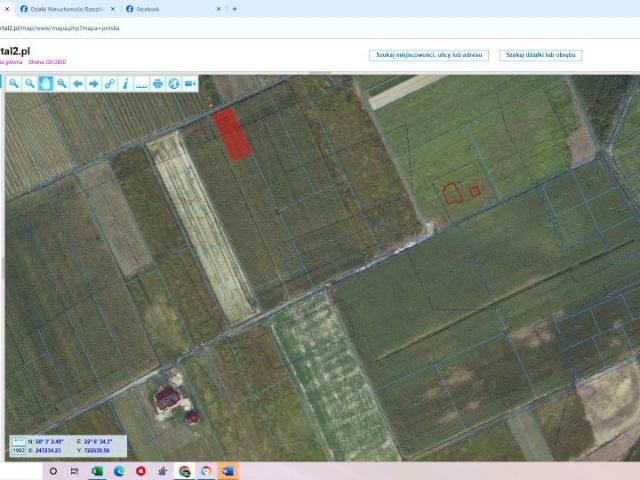The image size is (640, 480).
Task: Open the dark blue splat app in taskbar
Action: click(162, 471)
